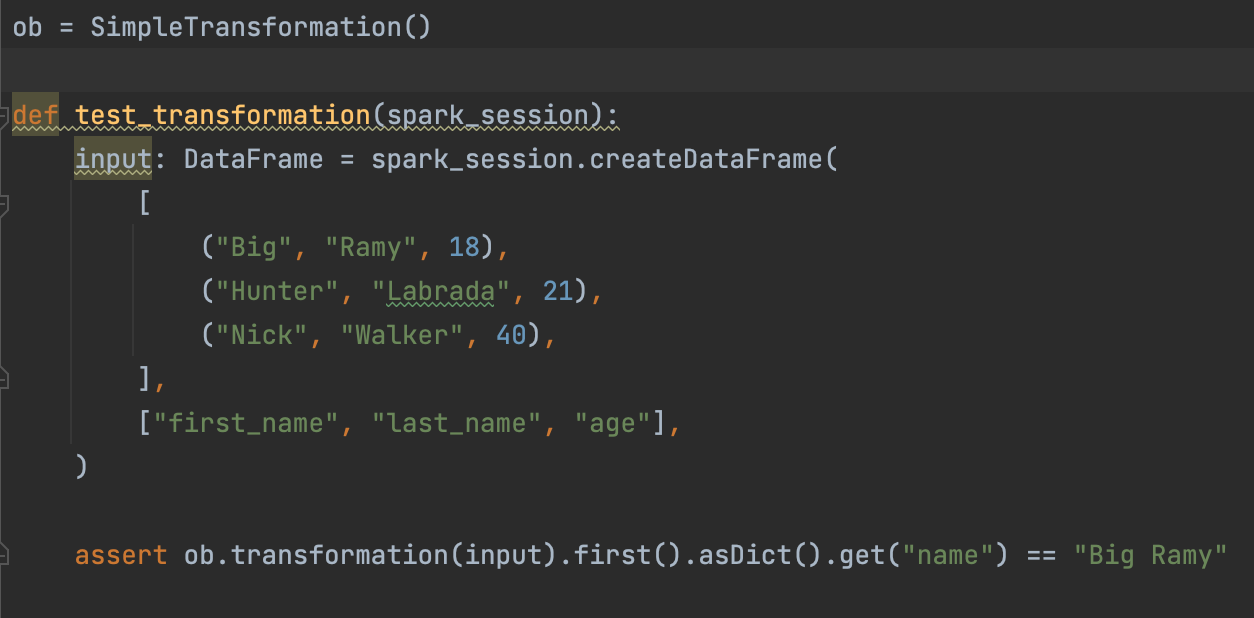This screenshot has width=1254, height=618.
Task: Click the assert keyword
Action: point(121,554)
